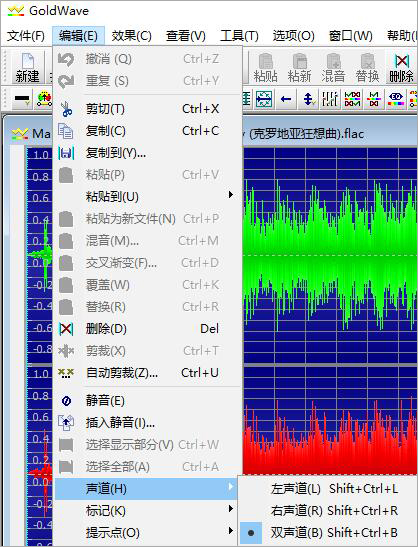Click the 复制到(Y) save icon
Image resolution: width=418 pixels, height=547 pixels.
point(66,153)
